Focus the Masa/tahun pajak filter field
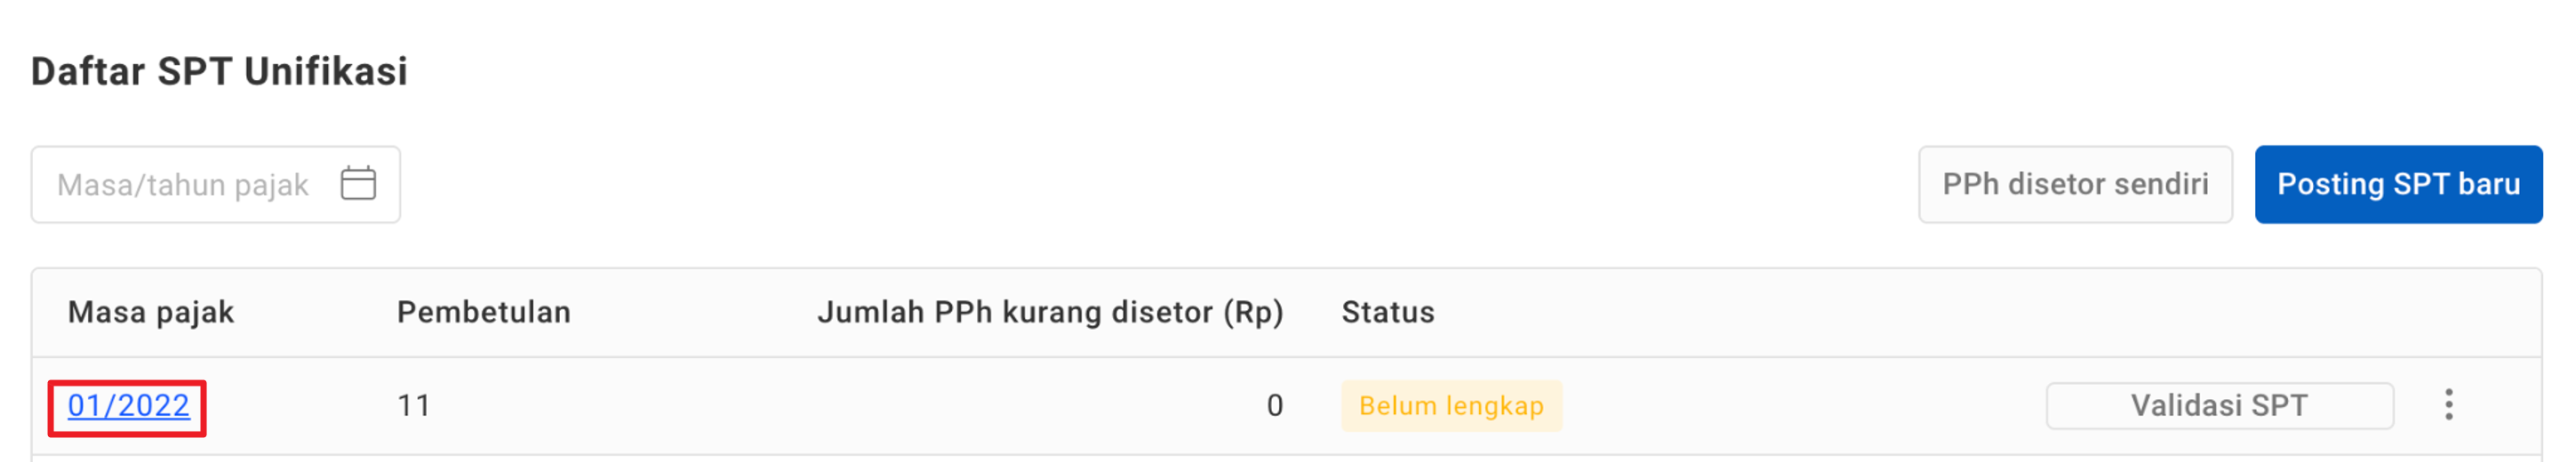 click(215, 185)
